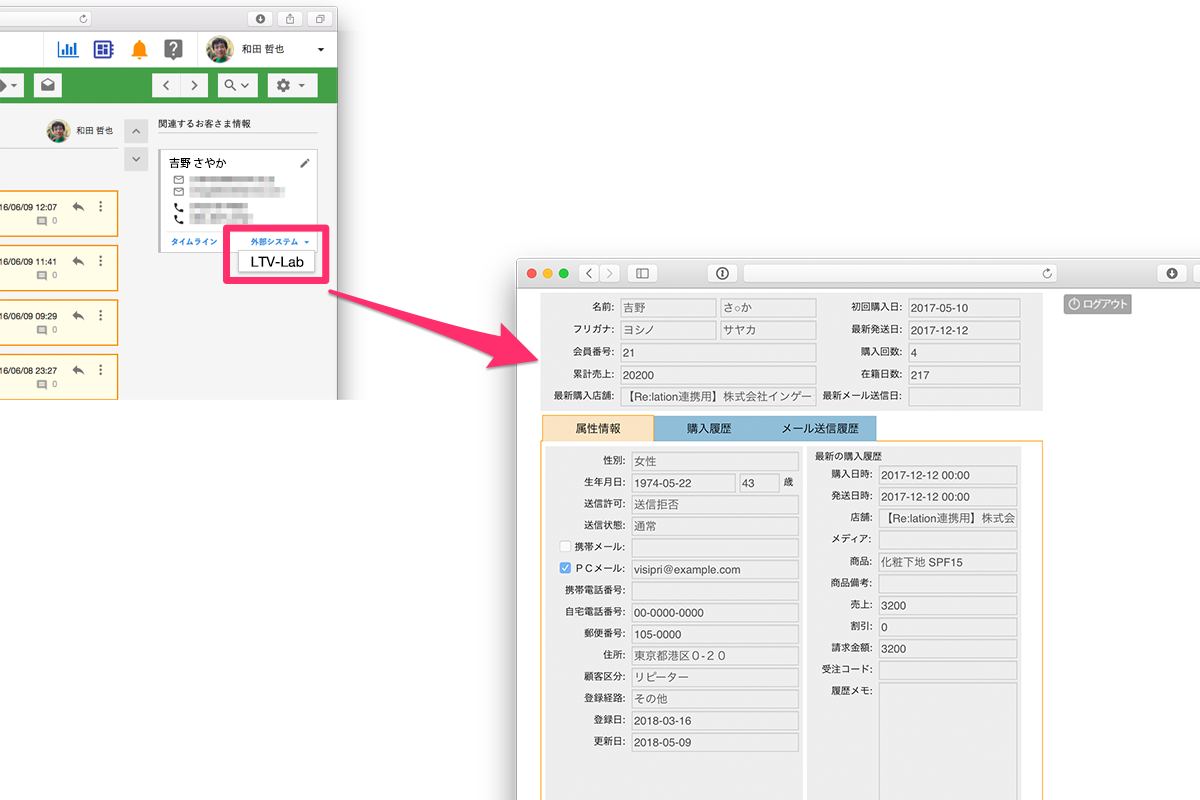Click reply arrow on 12:07 message
The height and width of the screenshot is (800, 1200).
tap(78, 206)
